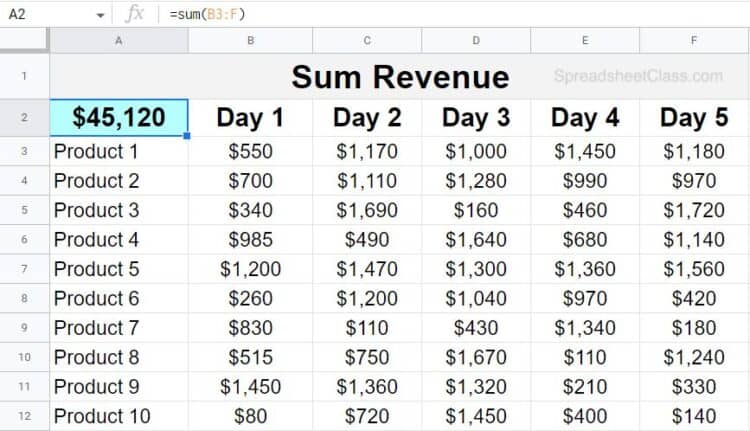750x431 pixels.
Task: Select the $45,120 total cell
Action: click(119, 118)
